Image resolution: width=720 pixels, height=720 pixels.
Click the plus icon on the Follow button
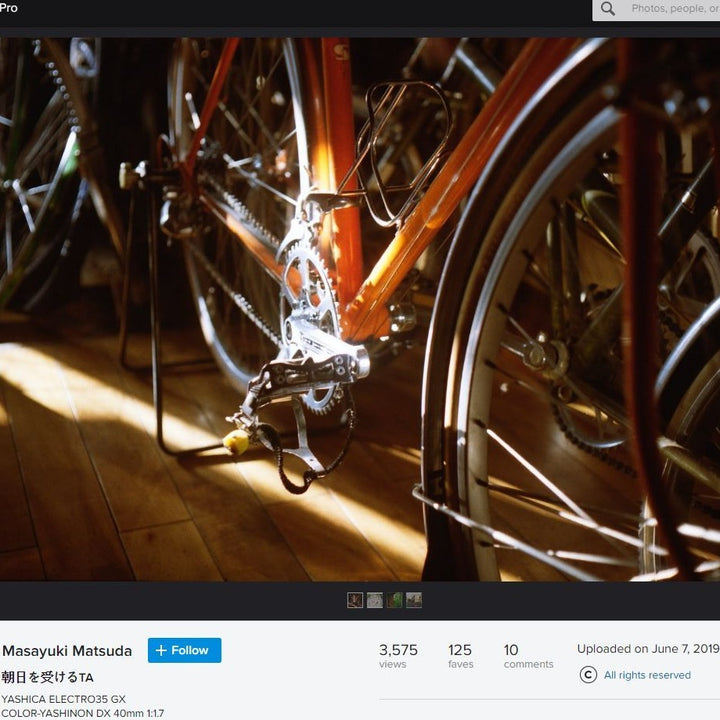click(161, 650)
